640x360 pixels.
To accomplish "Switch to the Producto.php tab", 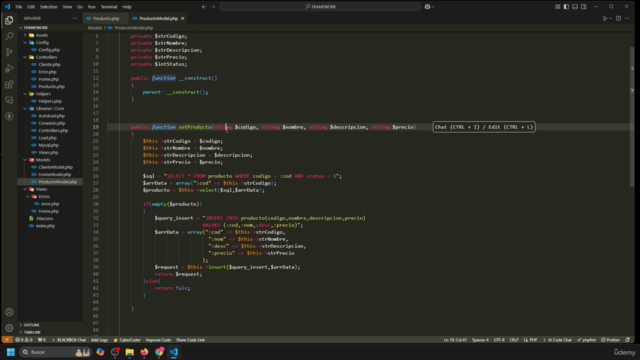I will pyautogui.click(x=106, y=18).
